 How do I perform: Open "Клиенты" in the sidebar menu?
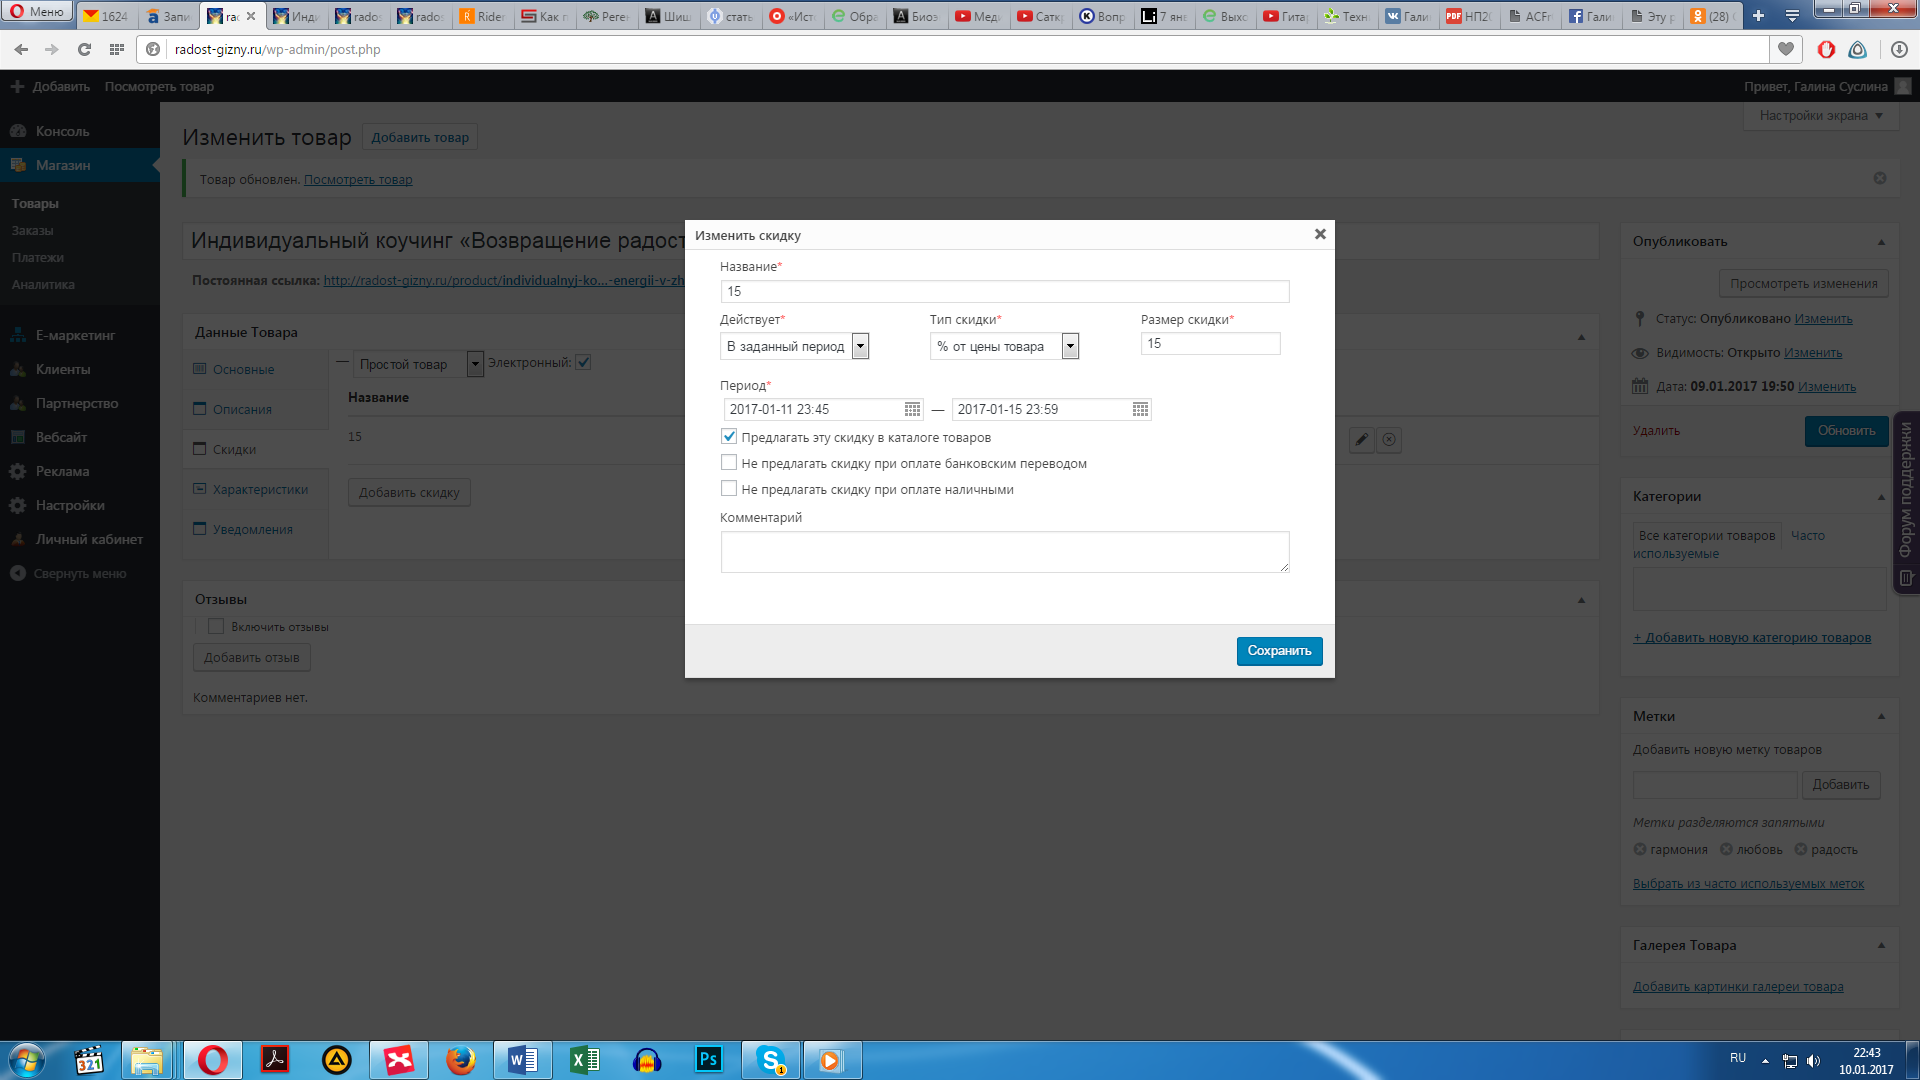(x=63, y=369)
